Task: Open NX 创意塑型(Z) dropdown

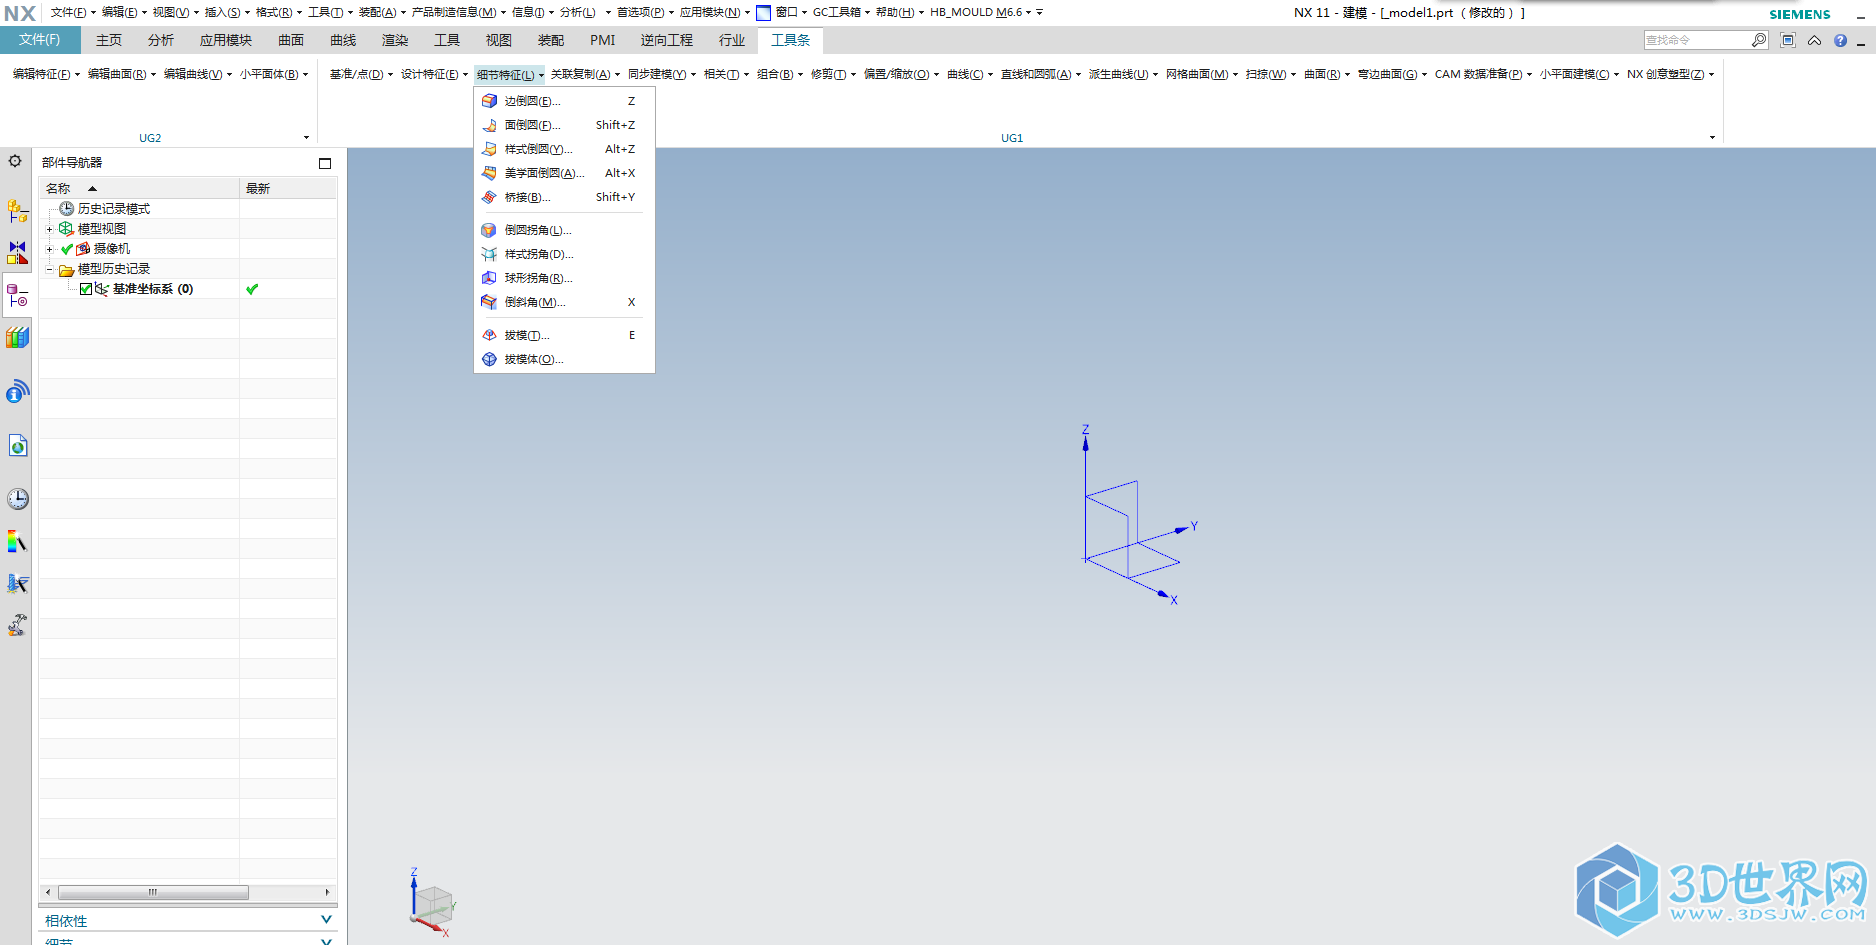Action: click(1670, 74)
